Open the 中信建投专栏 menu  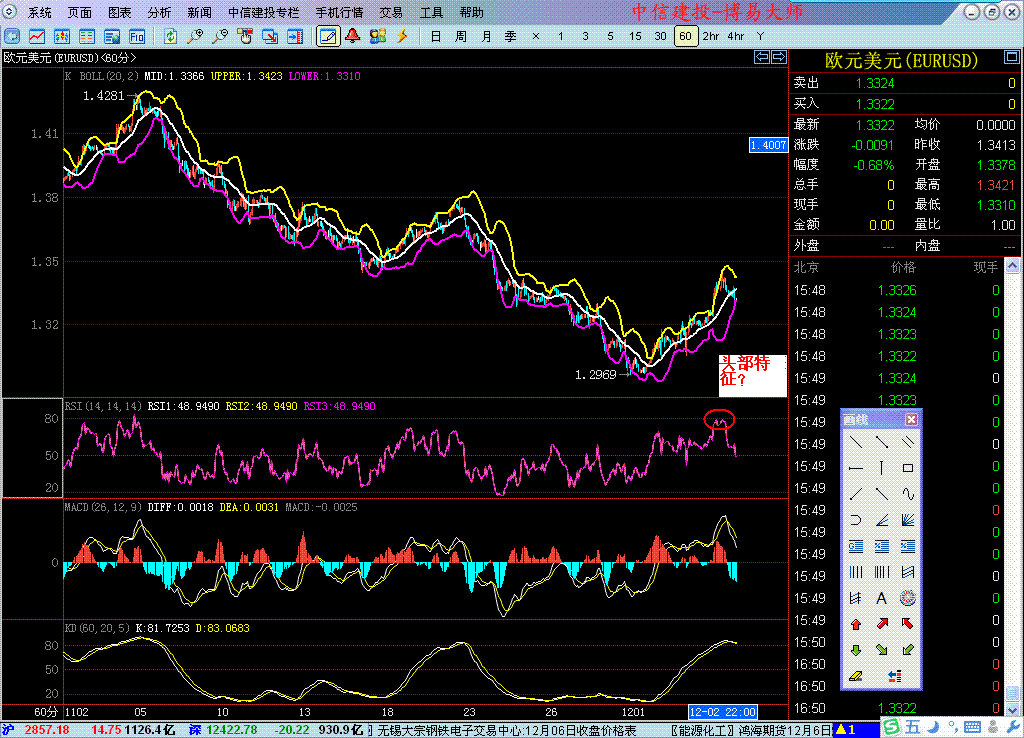(265, 13)
